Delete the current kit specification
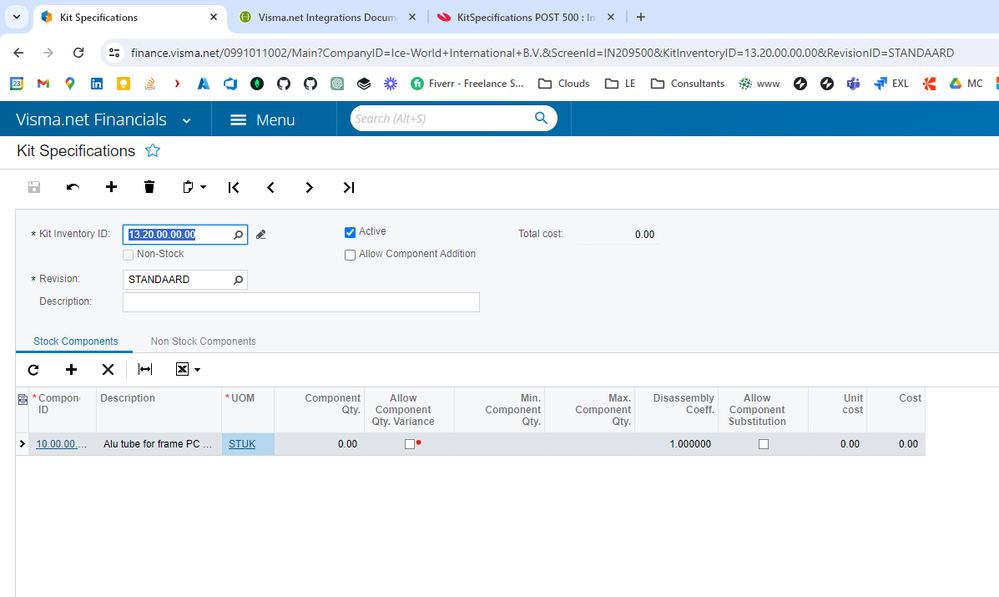Image resolution: width=999 pixels, height=597 pixels. [149, 187]
